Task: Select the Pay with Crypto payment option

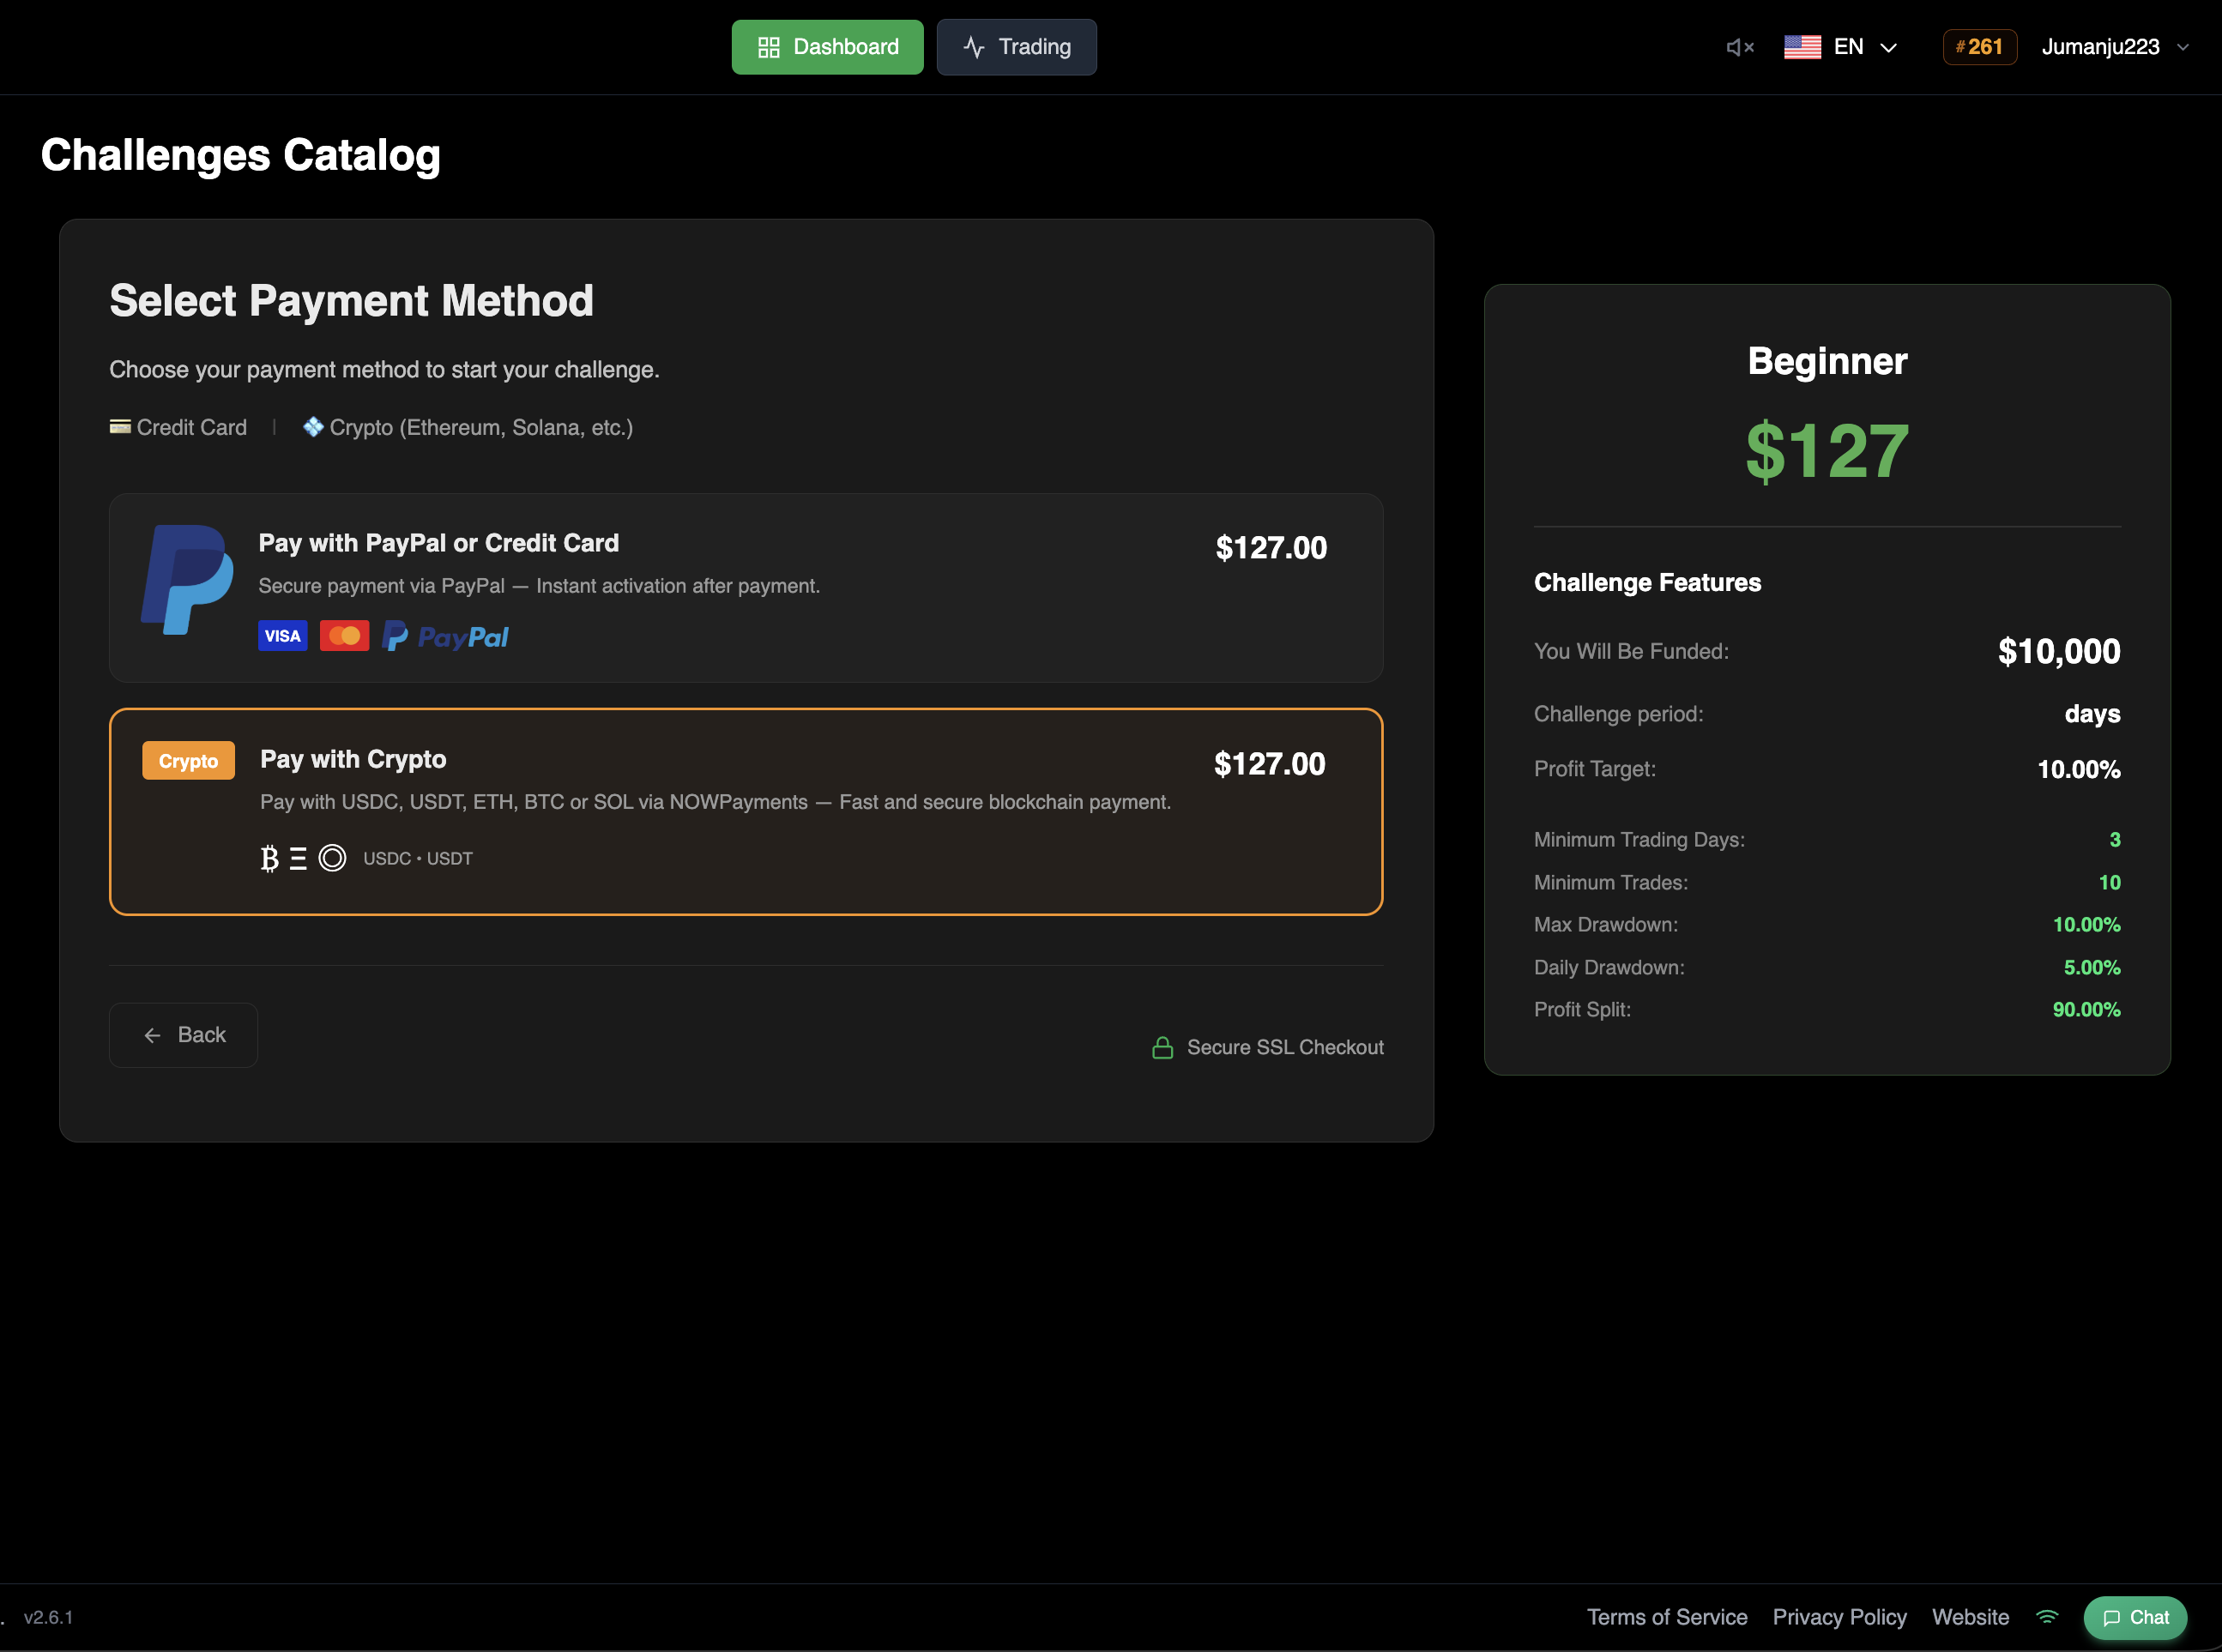Action: point(746,811)
